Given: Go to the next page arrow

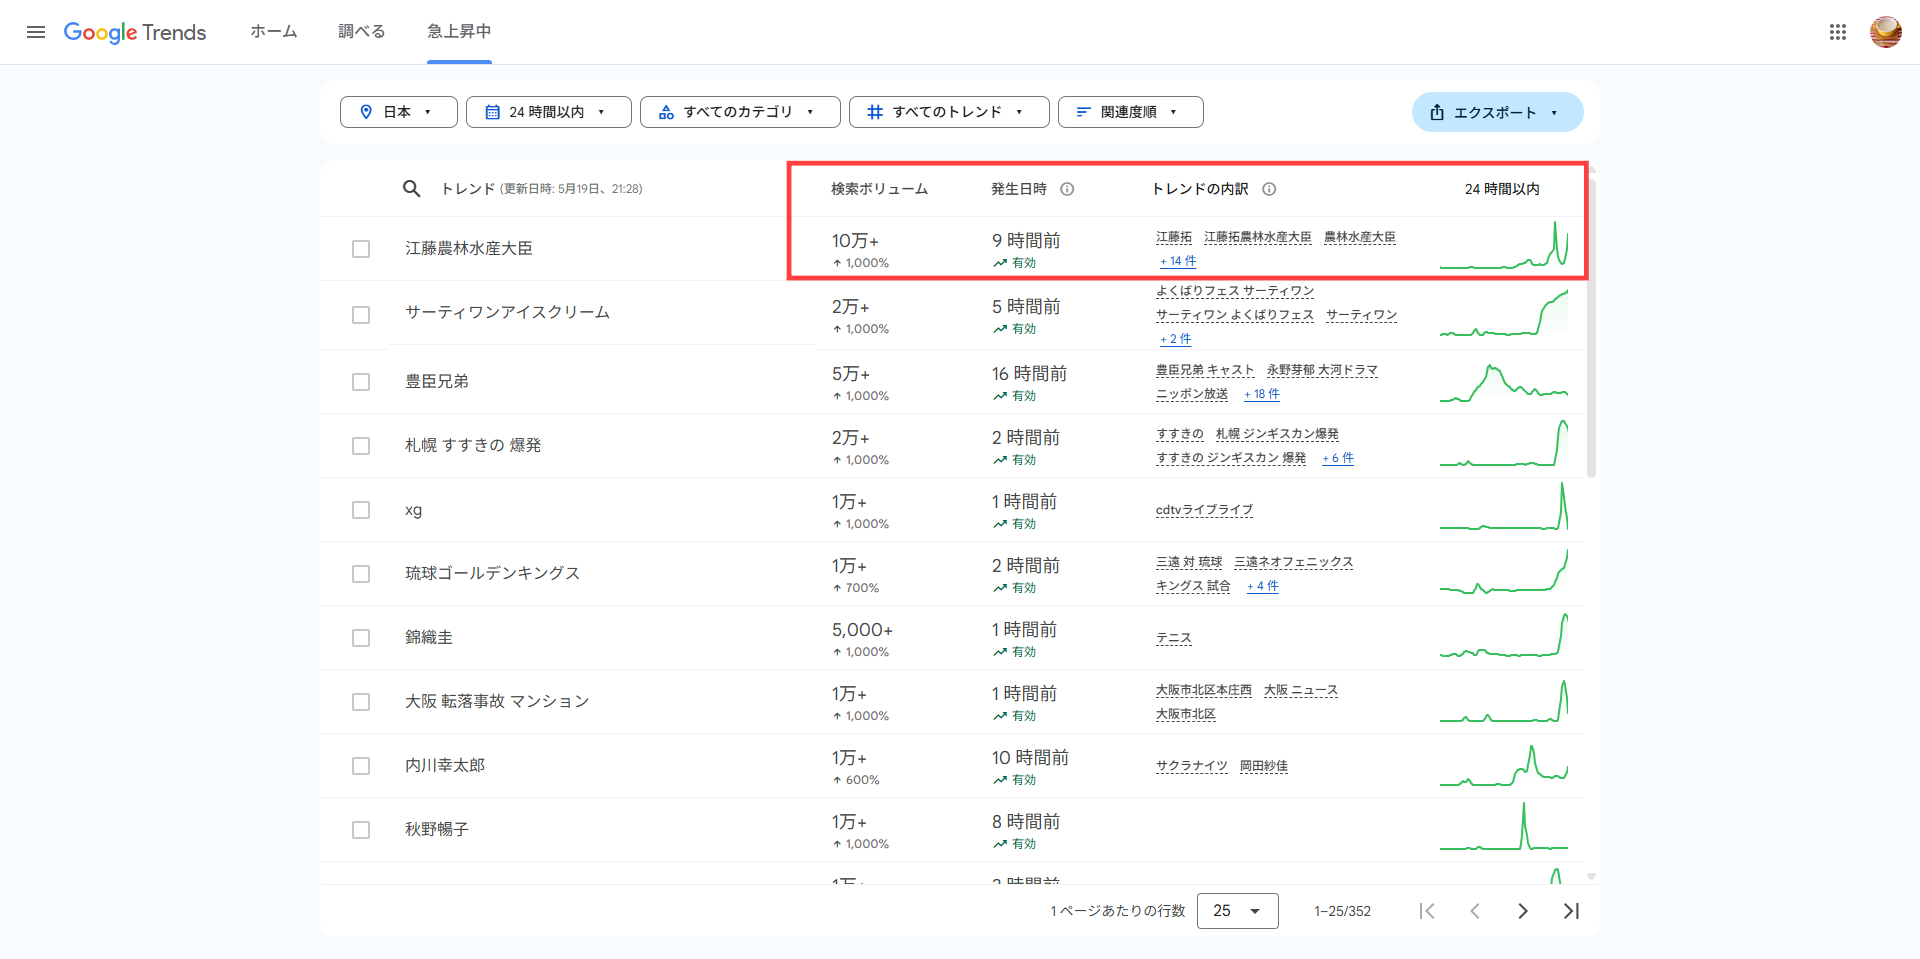Looking at the screenshot, I should [x=1522, y=911].
